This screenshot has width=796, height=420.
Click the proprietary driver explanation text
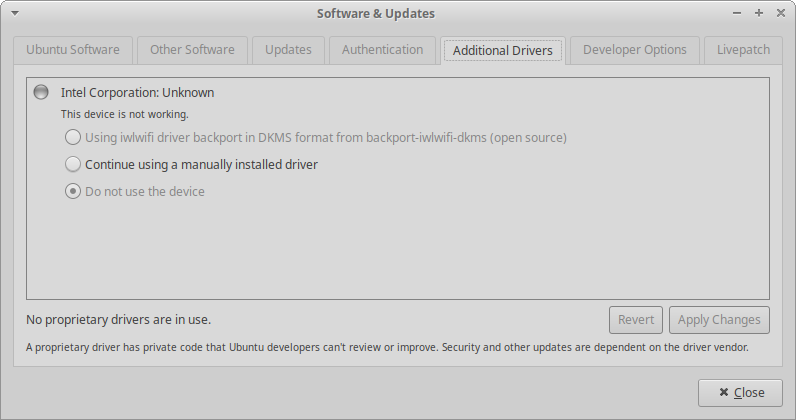pos(387,347)
